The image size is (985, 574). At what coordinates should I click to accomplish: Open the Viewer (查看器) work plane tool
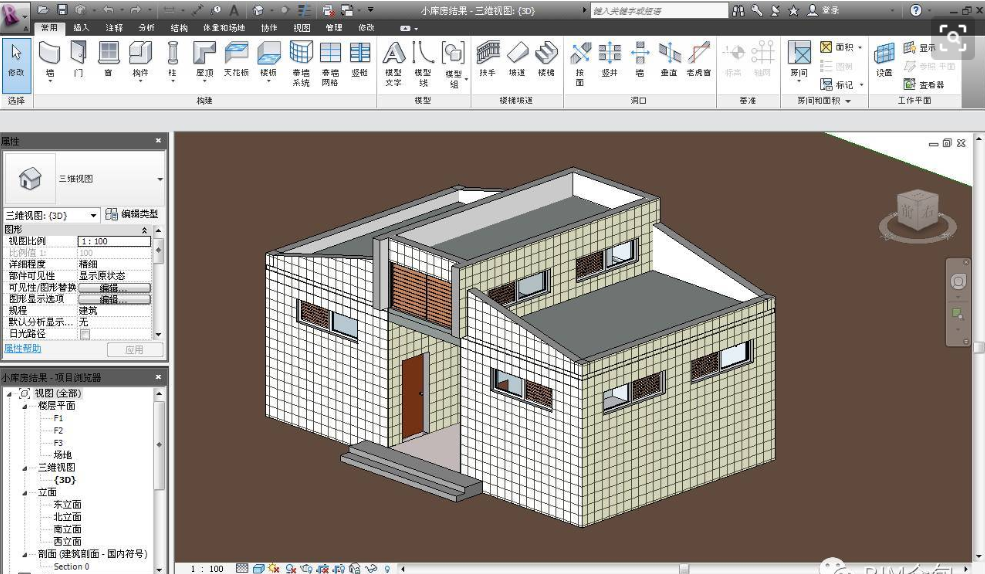(923, 84)
